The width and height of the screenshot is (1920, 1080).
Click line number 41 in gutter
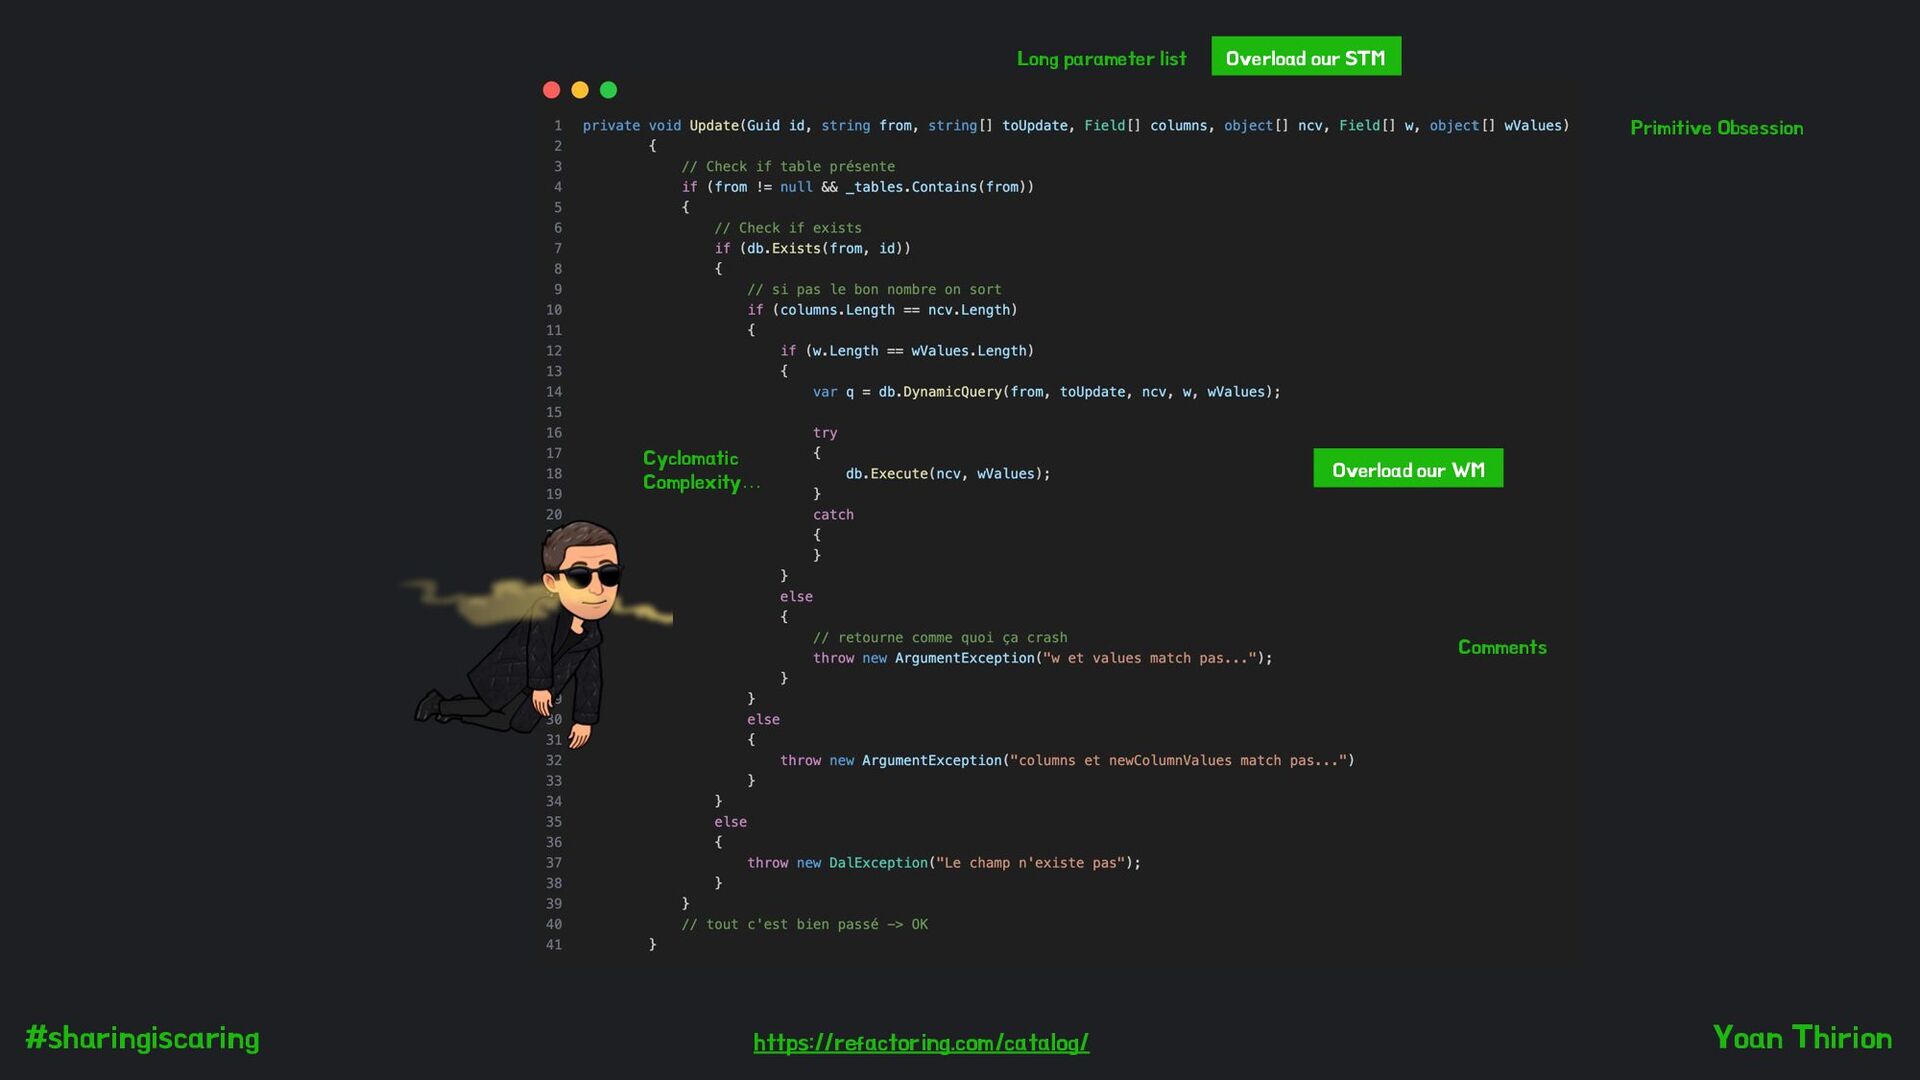point(554,945)
